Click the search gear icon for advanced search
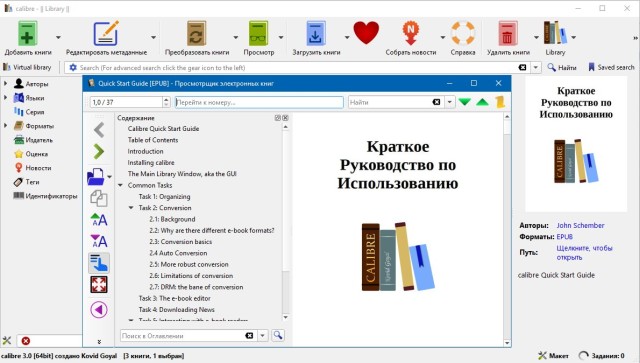Screen dimensions: 640x363 73,67
